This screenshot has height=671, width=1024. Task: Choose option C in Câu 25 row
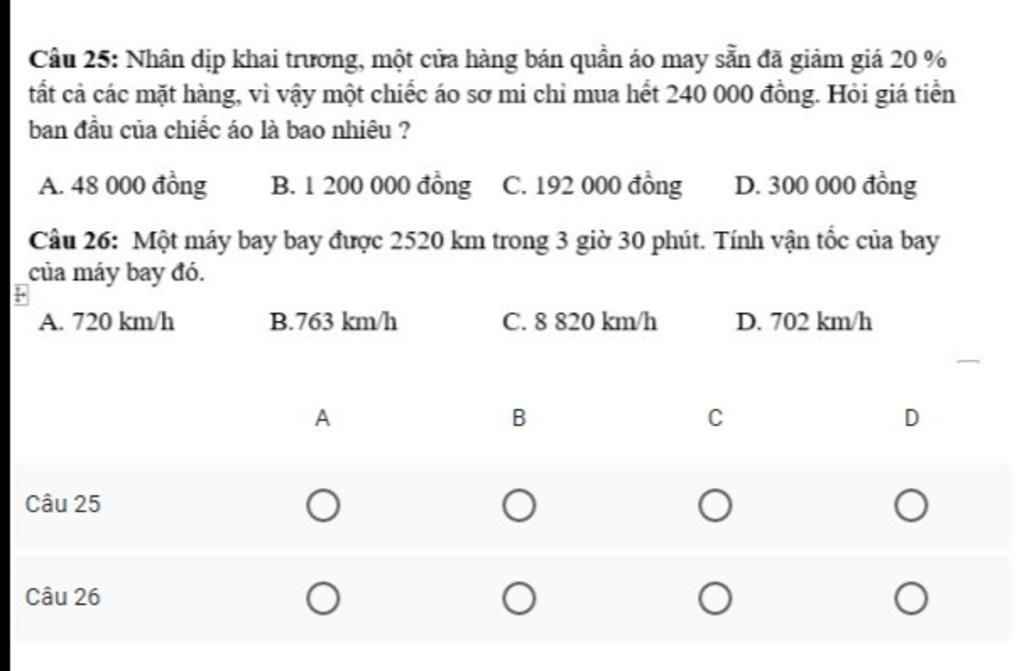point(714,506)
